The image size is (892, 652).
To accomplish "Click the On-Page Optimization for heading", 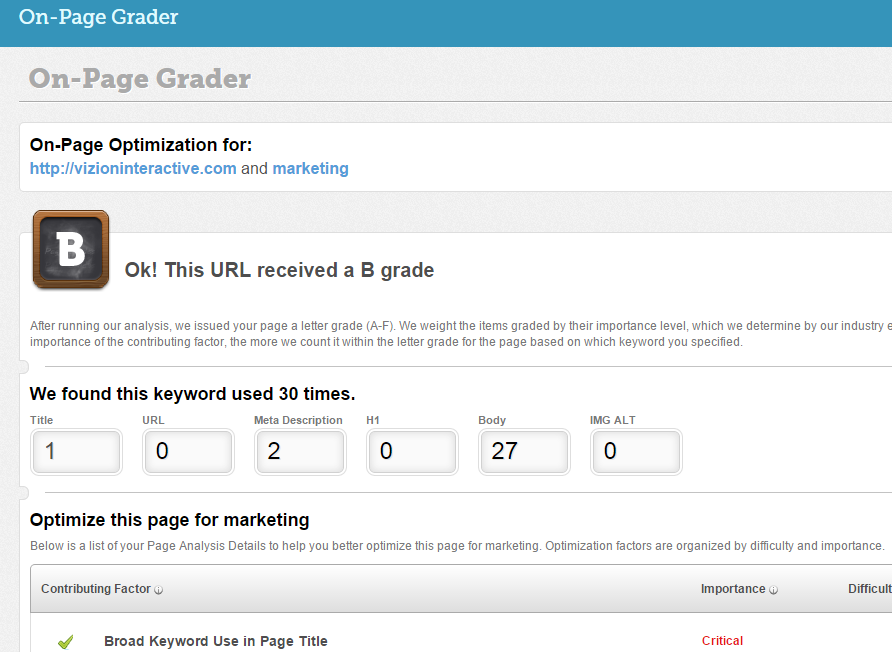I will click(x=140, y=145).
